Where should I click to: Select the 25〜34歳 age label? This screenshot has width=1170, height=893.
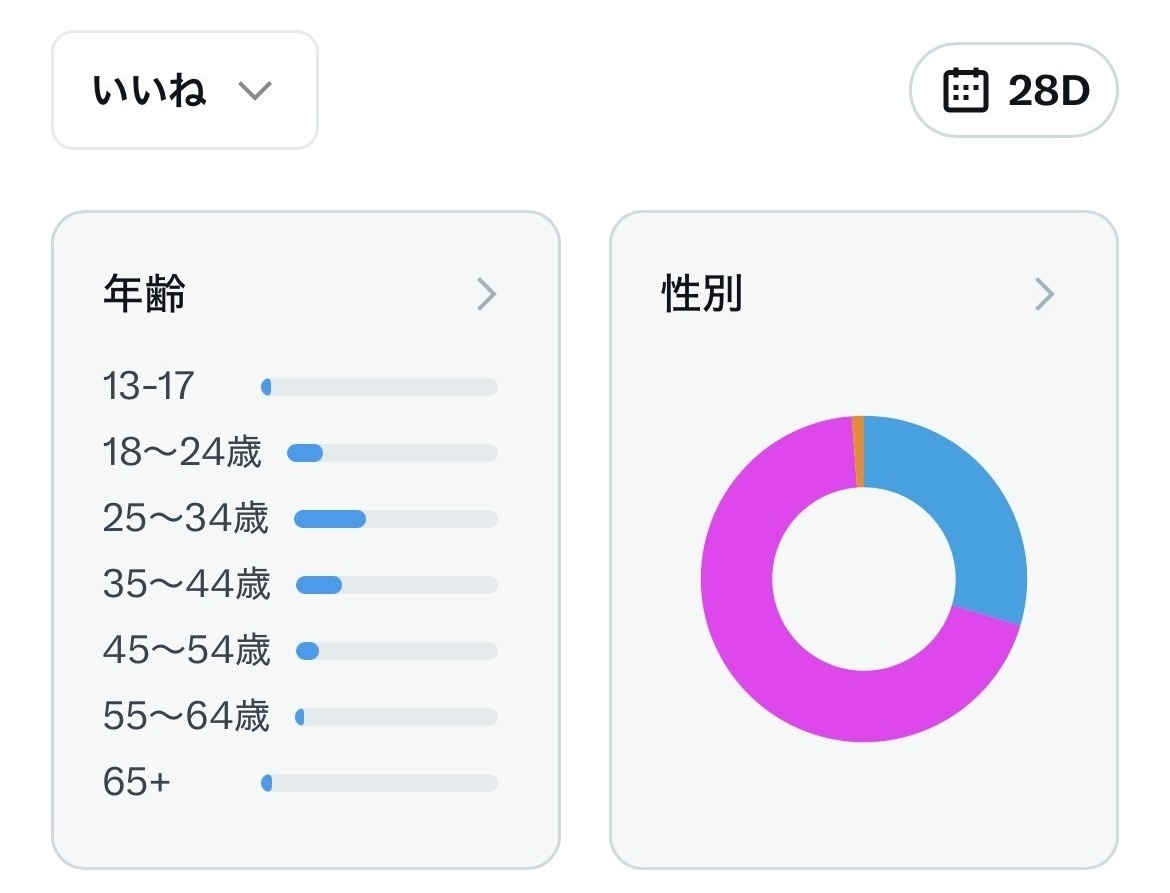[x=186, y=519]
